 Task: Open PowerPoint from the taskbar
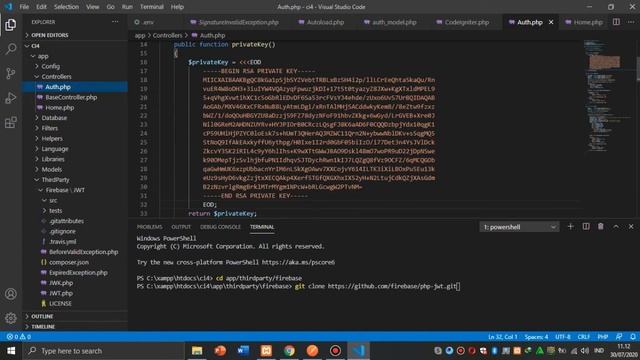220,351
